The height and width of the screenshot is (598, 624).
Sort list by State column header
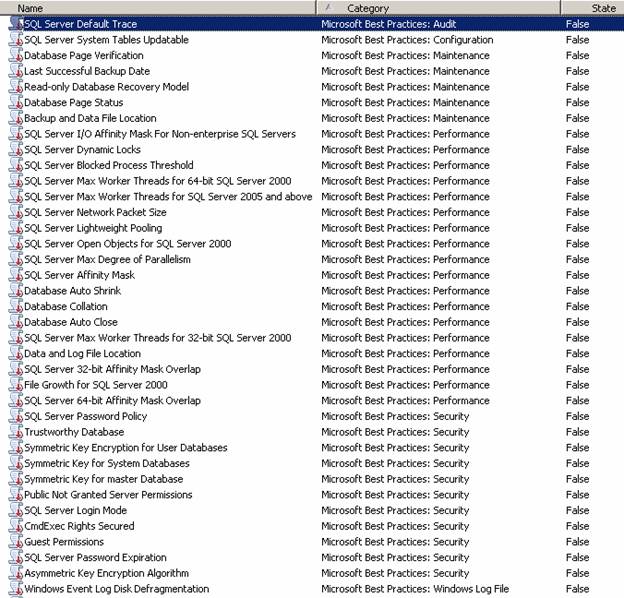pos(593,8)
